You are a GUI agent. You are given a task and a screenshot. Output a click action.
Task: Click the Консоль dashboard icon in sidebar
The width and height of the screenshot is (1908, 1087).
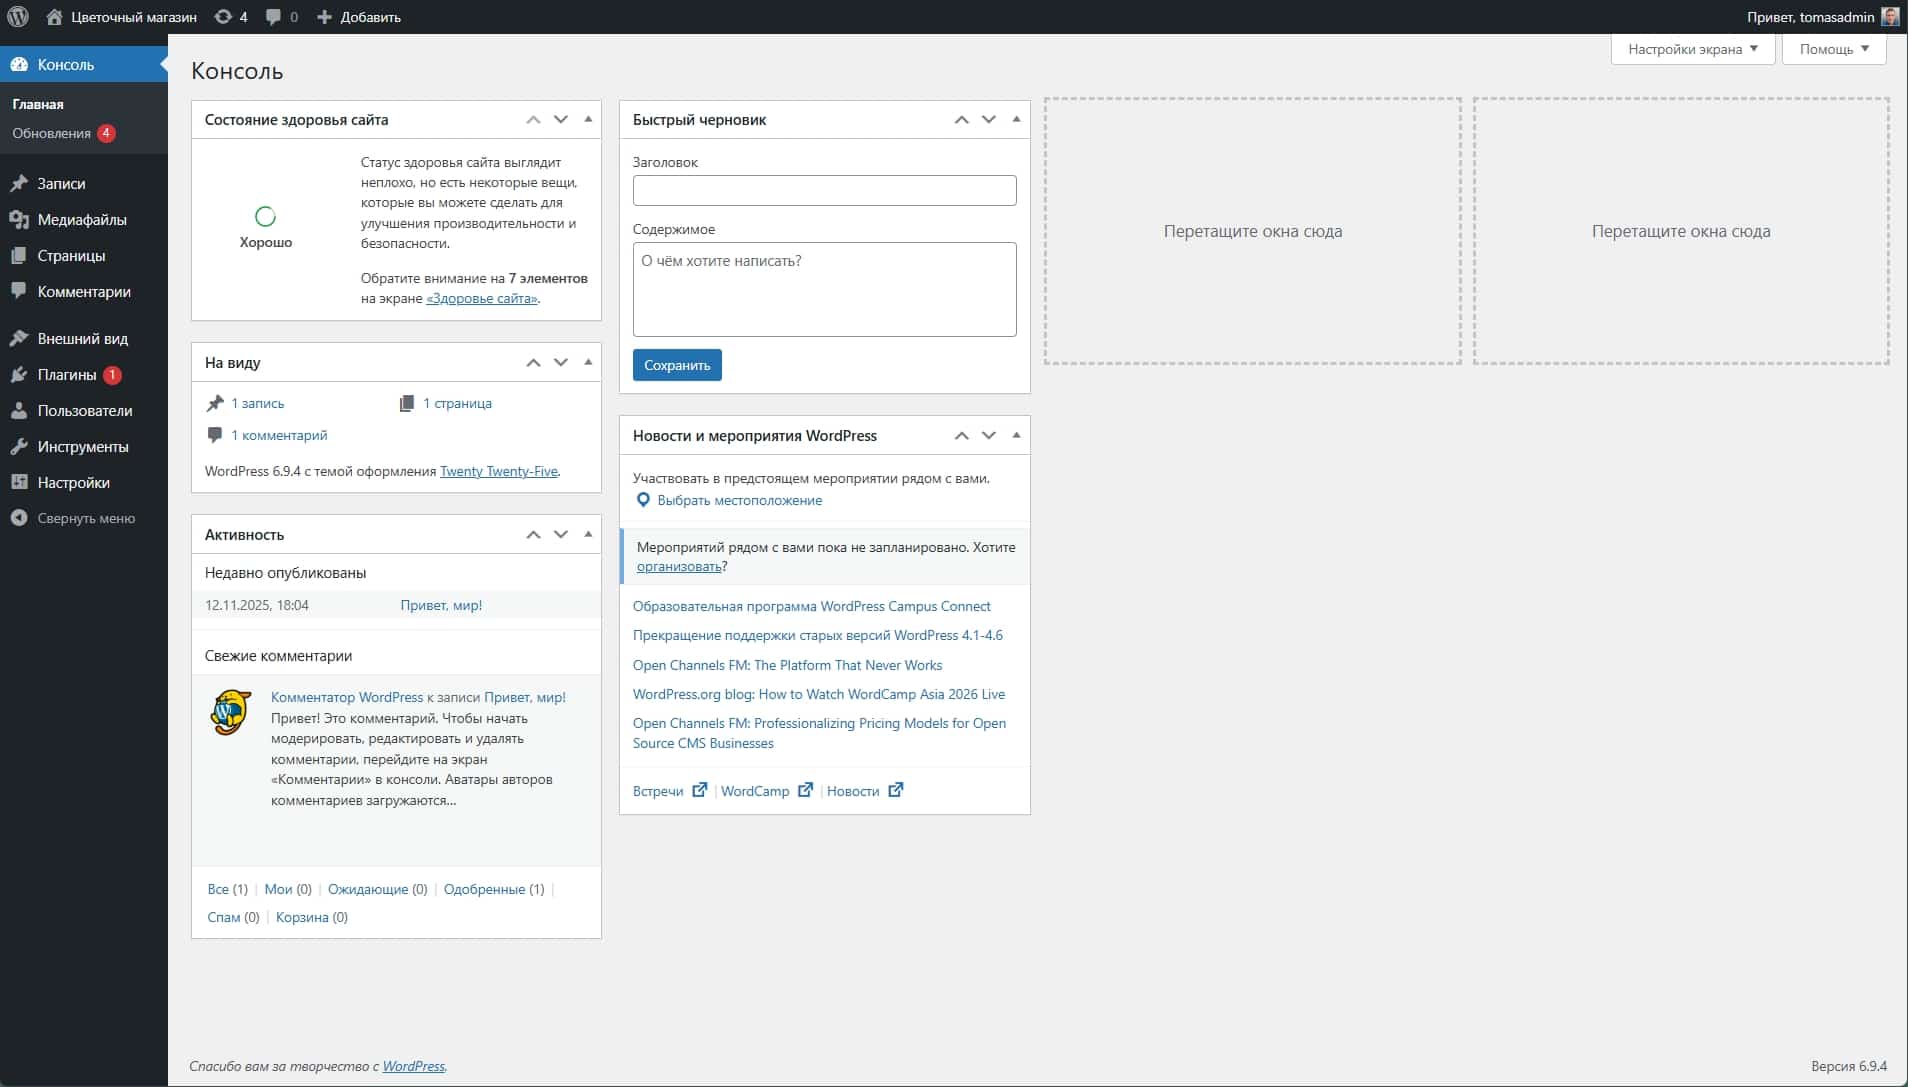(x=19, y=65)
